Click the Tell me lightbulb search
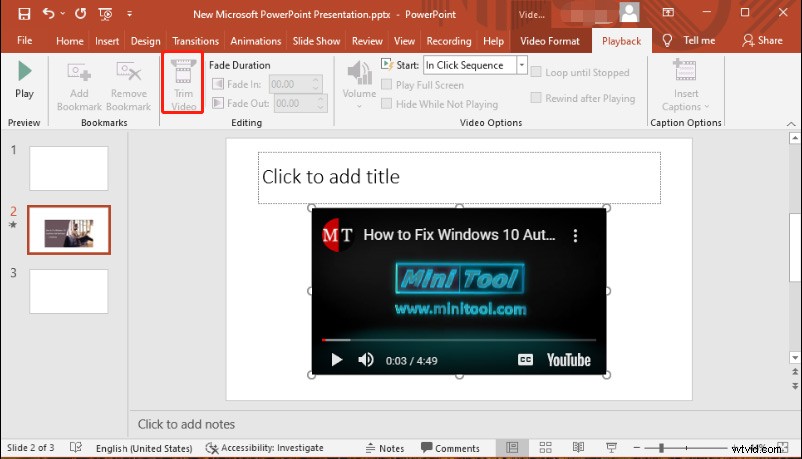Image resolution: width=802 pixels, height=459 pixels. pos(688,40)
